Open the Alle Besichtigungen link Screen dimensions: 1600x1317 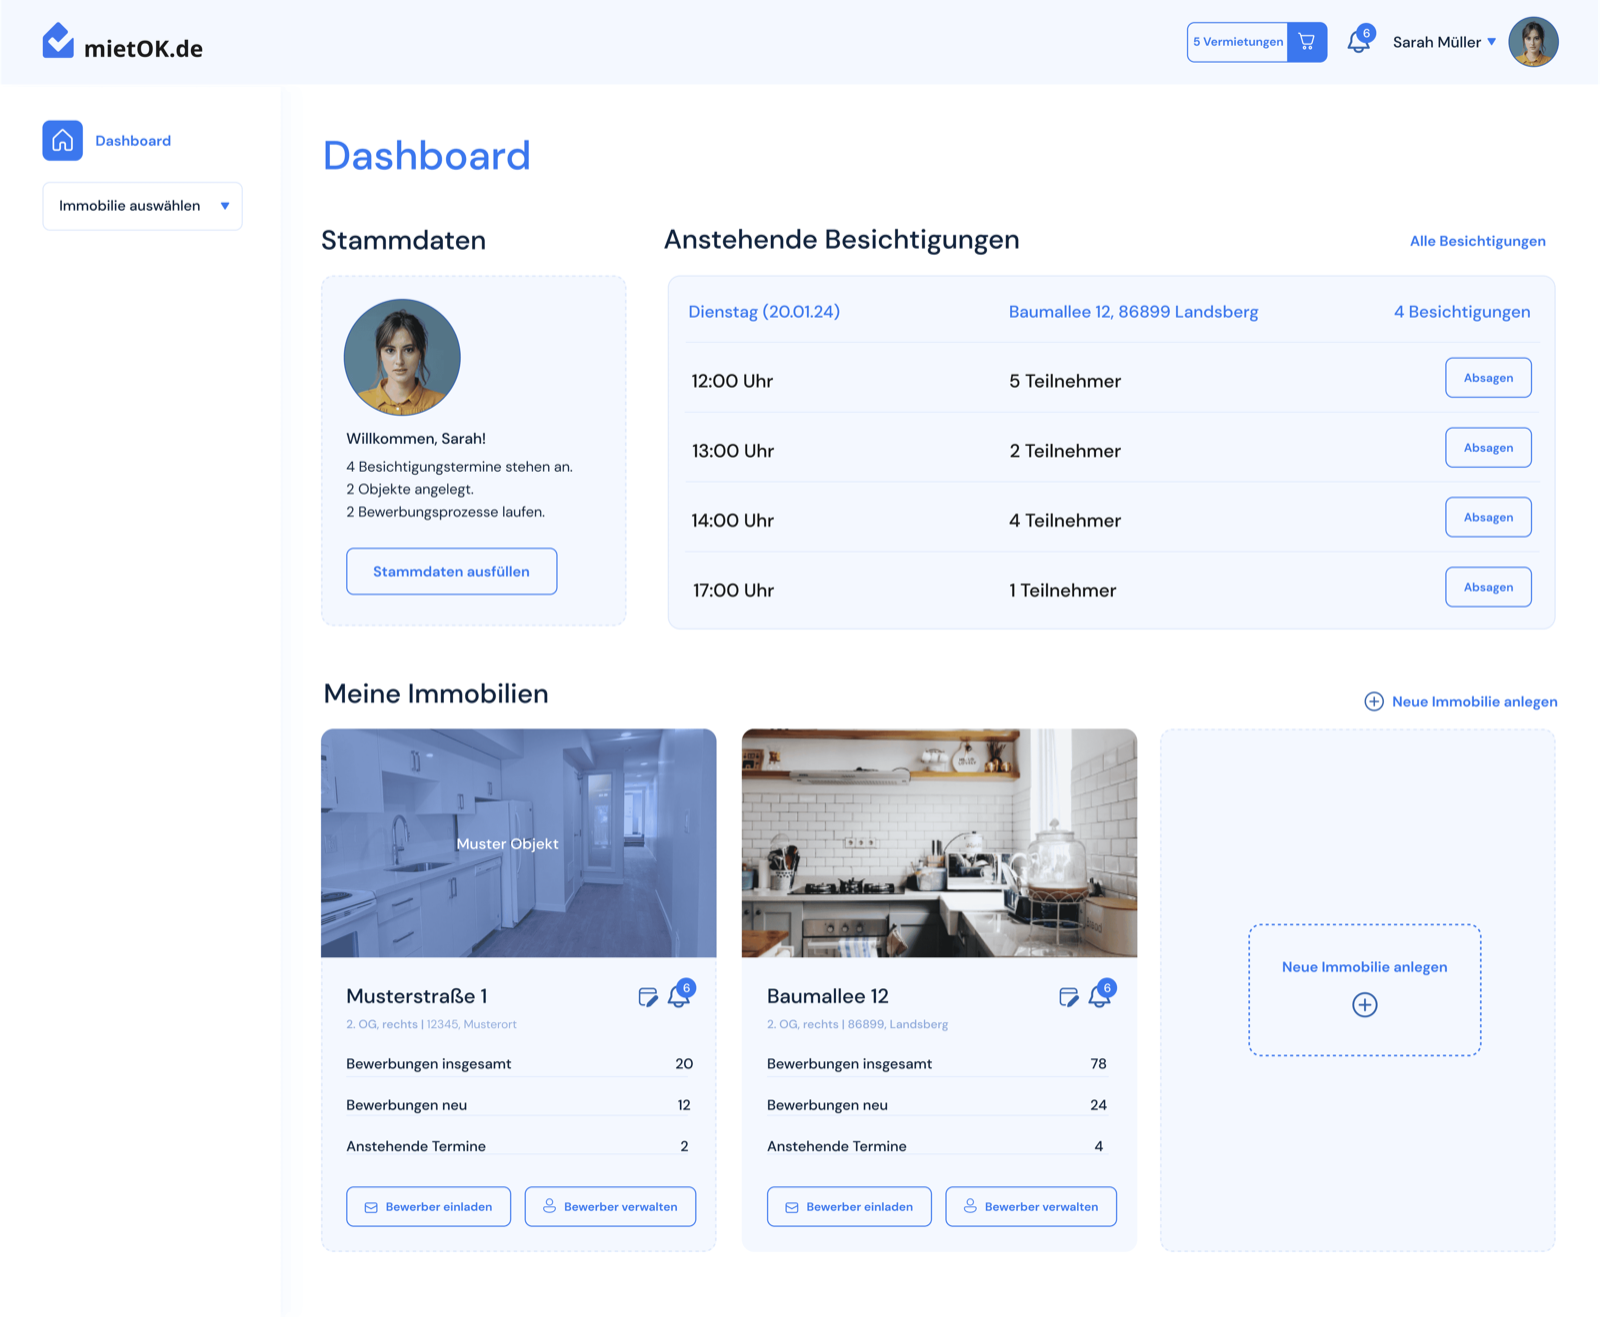pos(1477,241)
